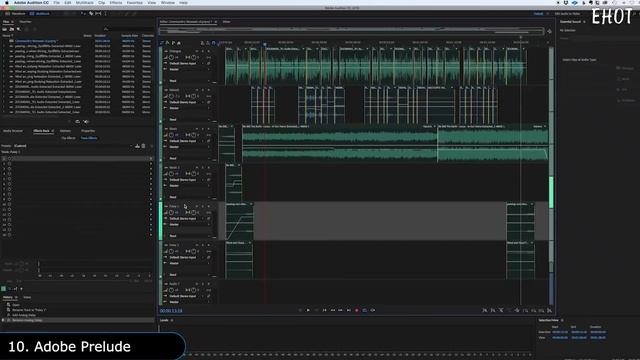This screenshot has height=360, width=640.
Task: Click the Clip Effects button
Action: (68, 138)
